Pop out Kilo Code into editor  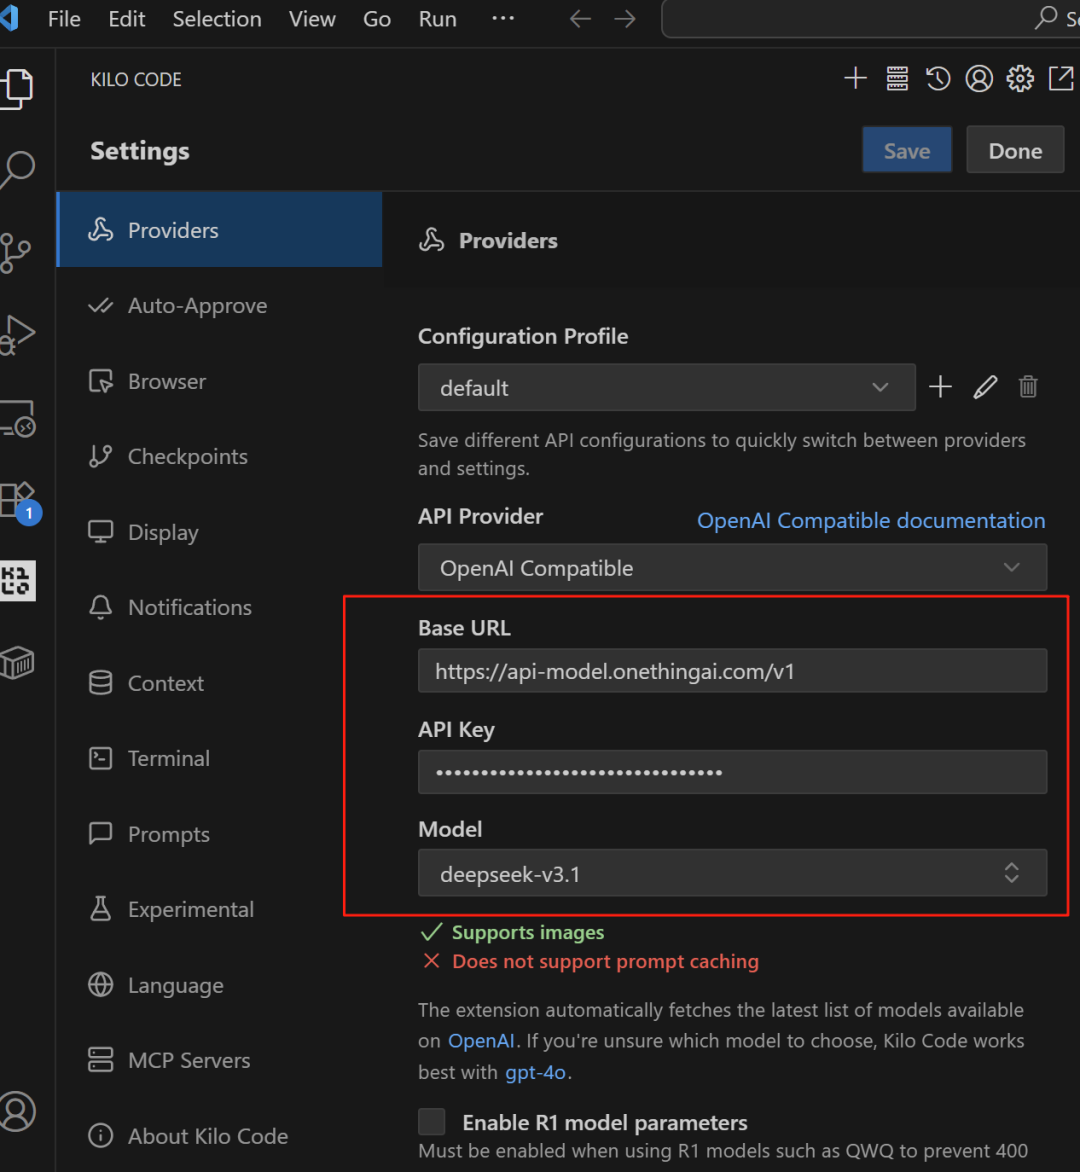click(x=1060, y=79)
